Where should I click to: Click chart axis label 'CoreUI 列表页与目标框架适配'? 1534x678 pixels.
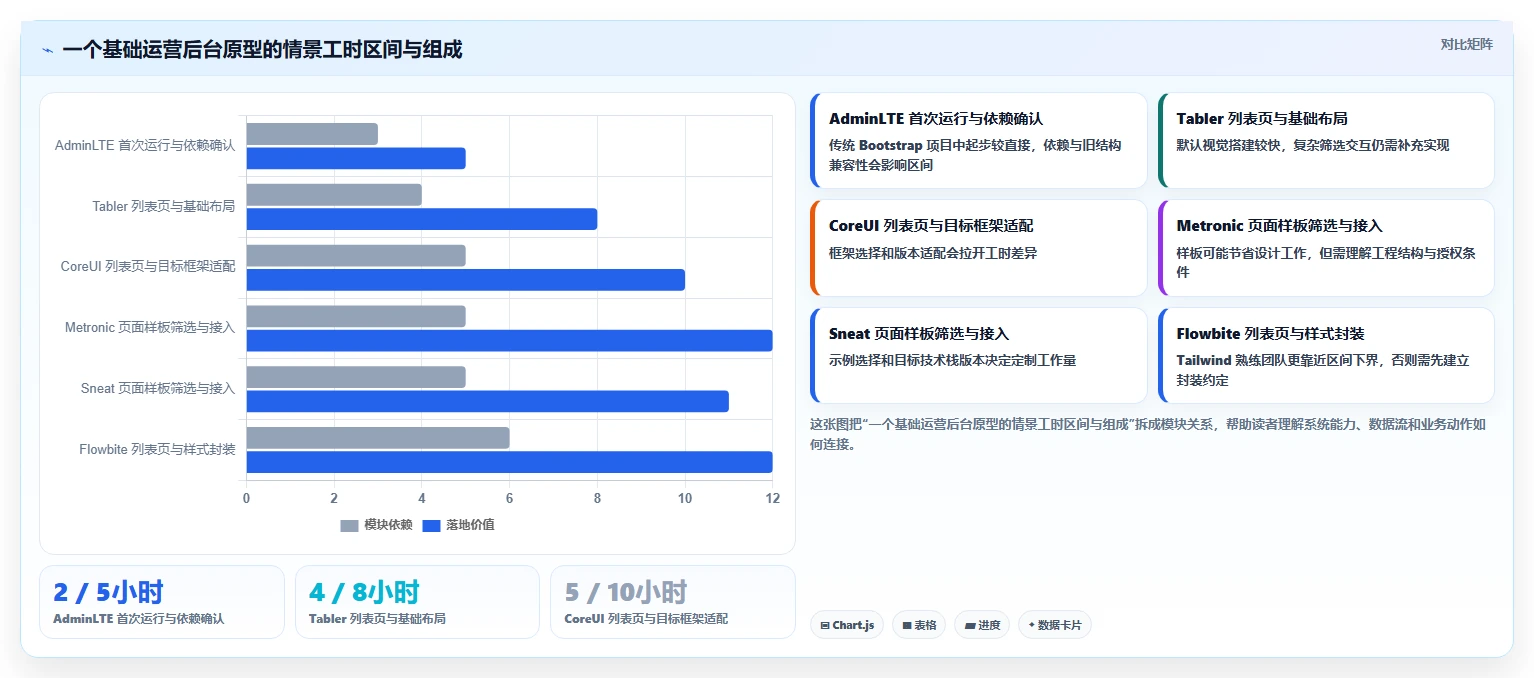[148, 267]
